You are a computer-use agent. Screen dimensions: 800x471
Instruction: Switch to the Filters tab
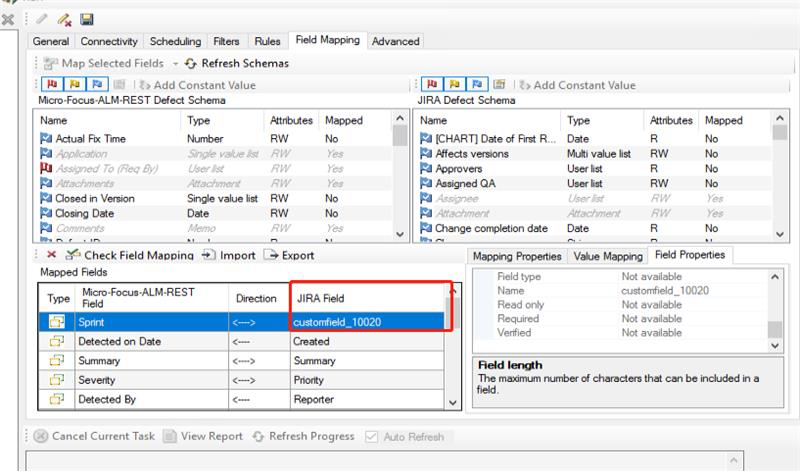tap(226, 41)
